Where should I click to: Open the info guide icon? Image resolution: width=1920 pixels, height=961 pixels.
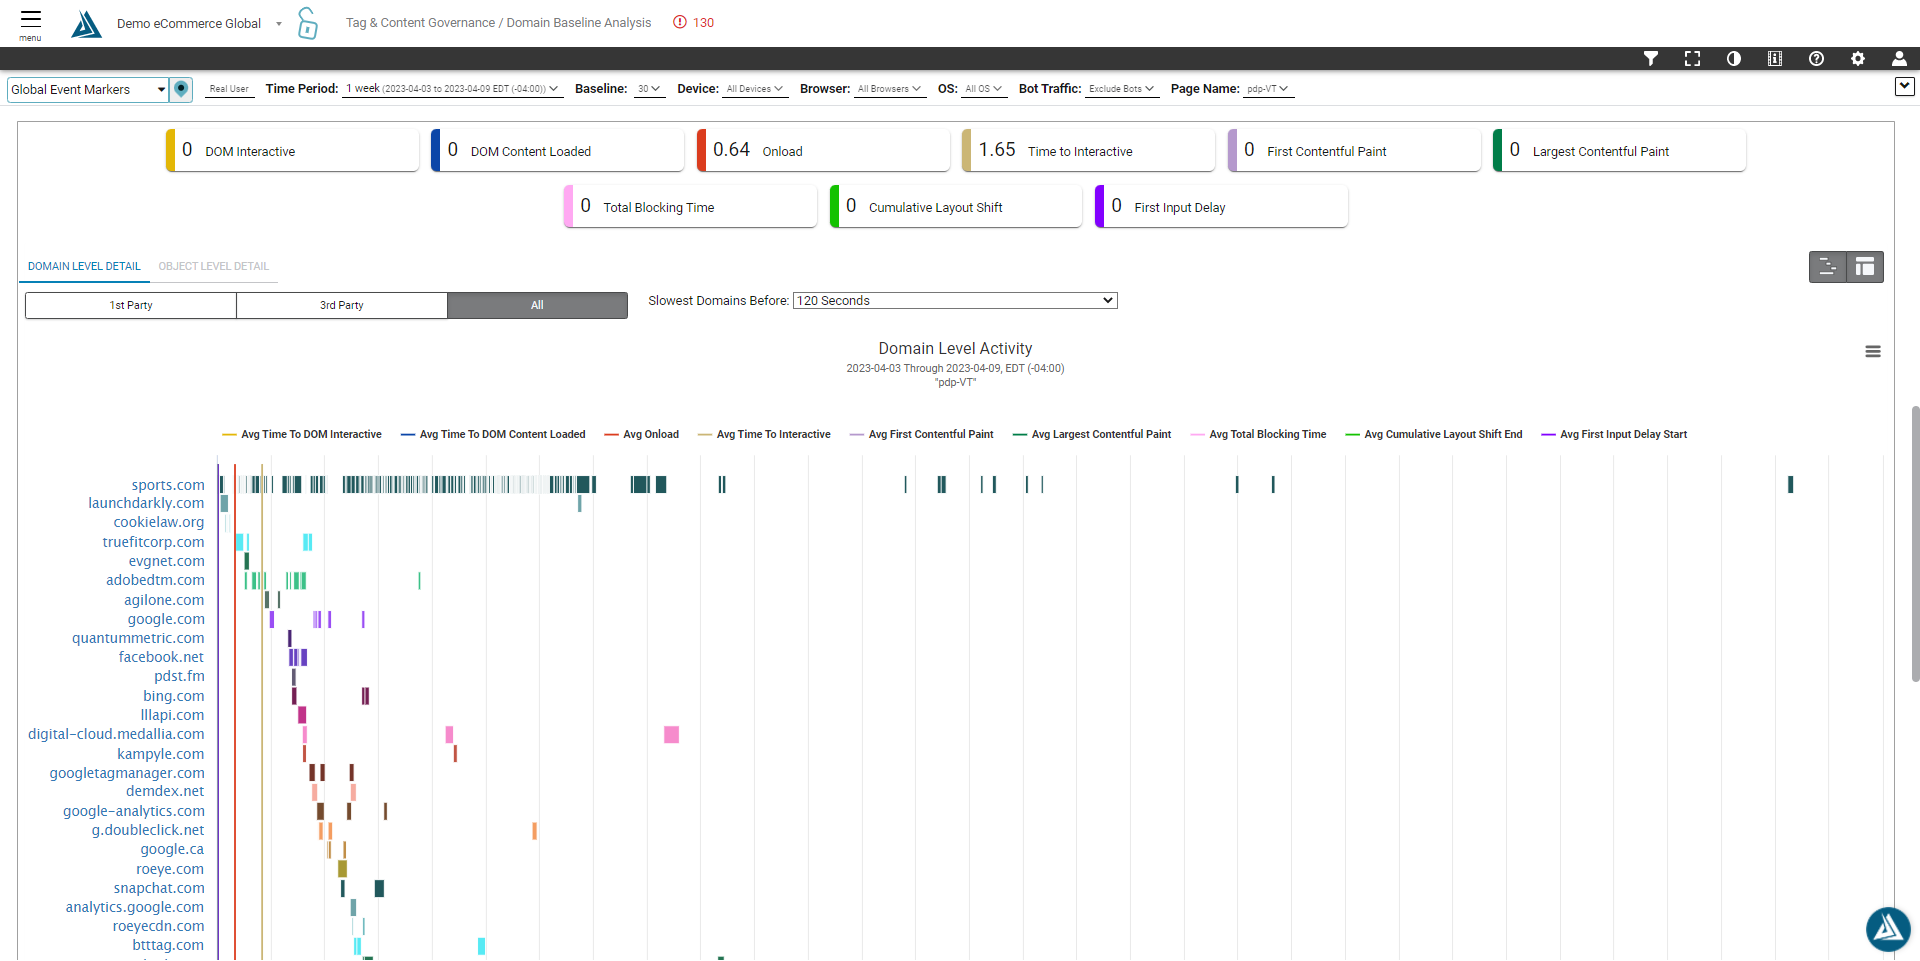pos(1775,59)
